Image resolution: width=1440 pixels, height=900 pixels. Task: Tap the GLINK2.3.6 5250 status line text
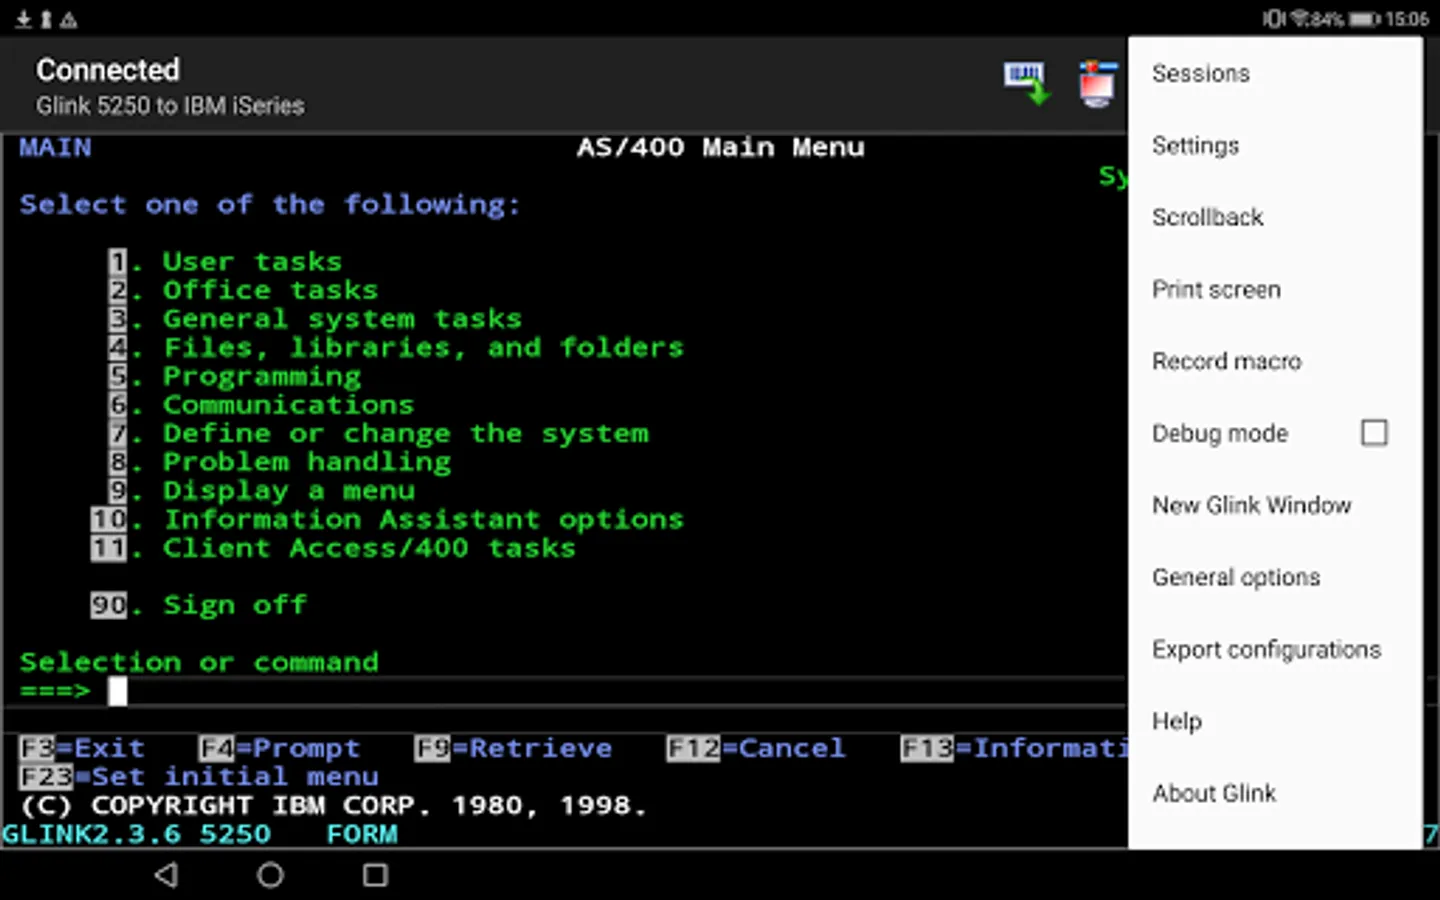[x=136, y=835]
